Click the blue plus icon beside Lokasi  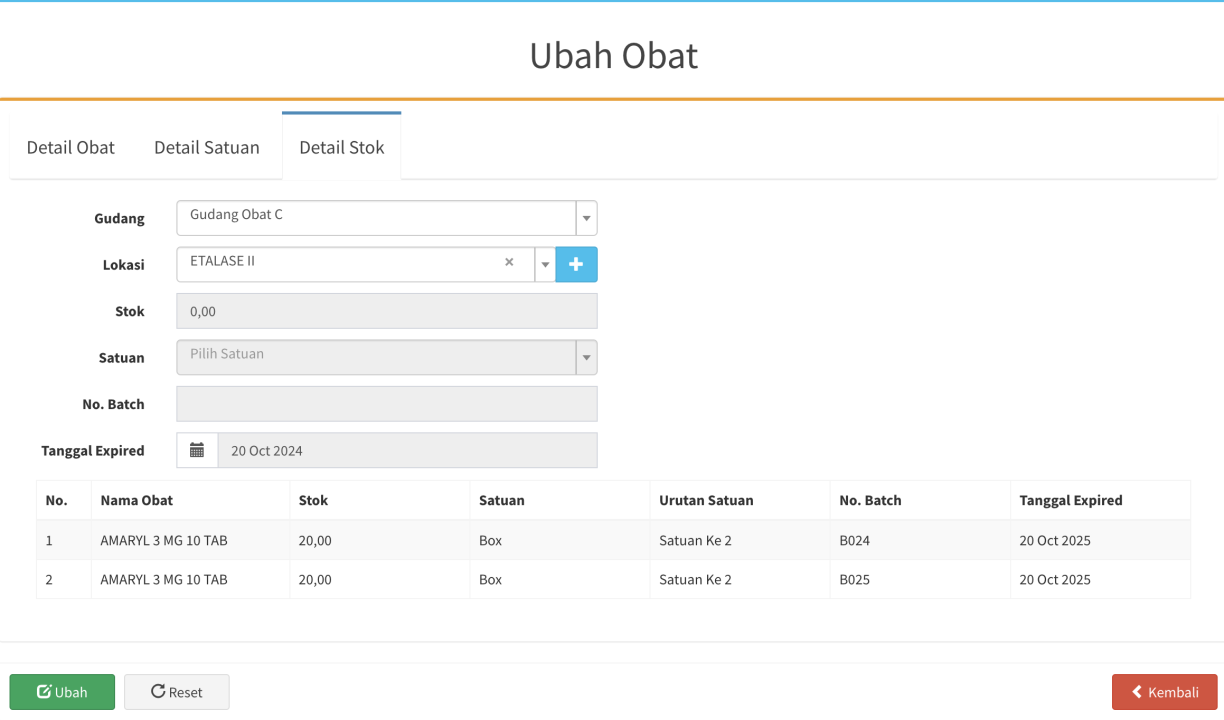tap(576, 264)
